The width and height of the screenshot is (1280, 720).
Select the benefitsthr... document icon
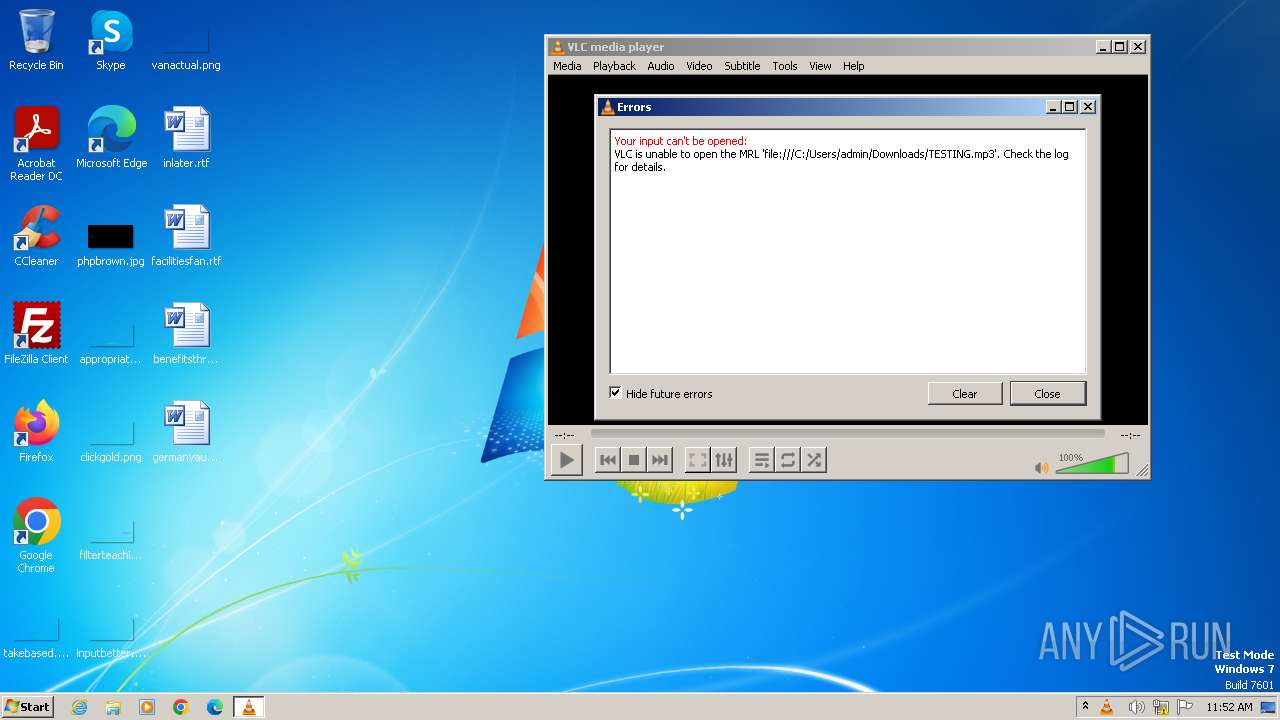click(x=186, y=334)
